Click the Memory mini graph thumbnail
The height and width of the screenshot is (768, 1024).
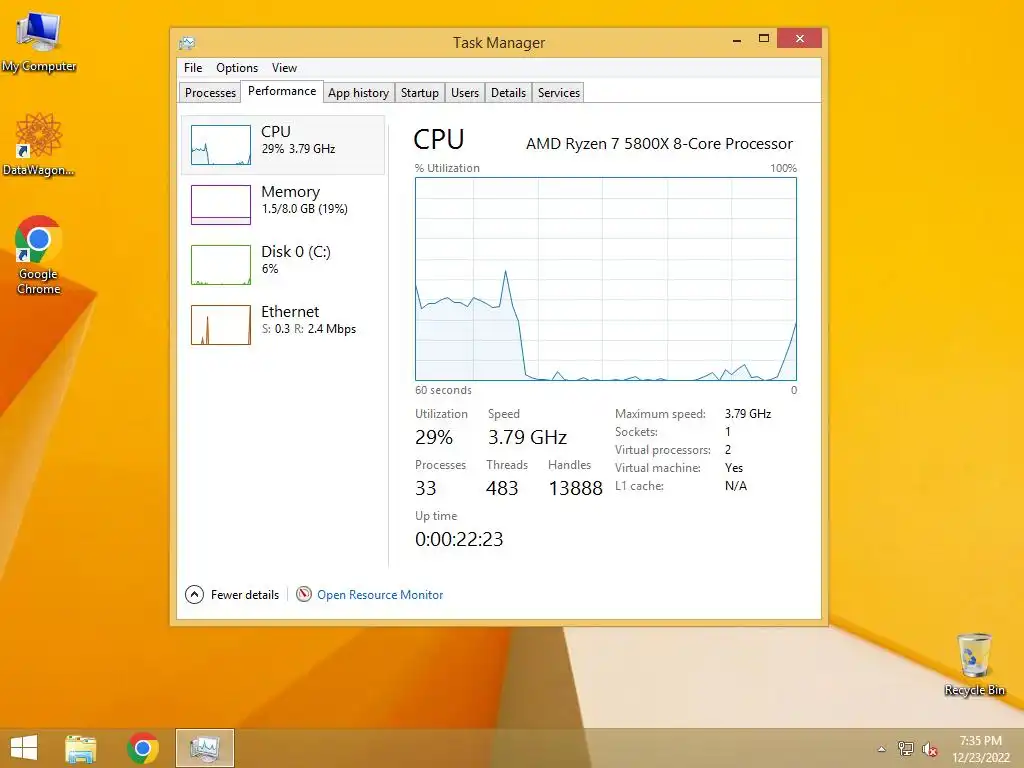coord(221,205)
